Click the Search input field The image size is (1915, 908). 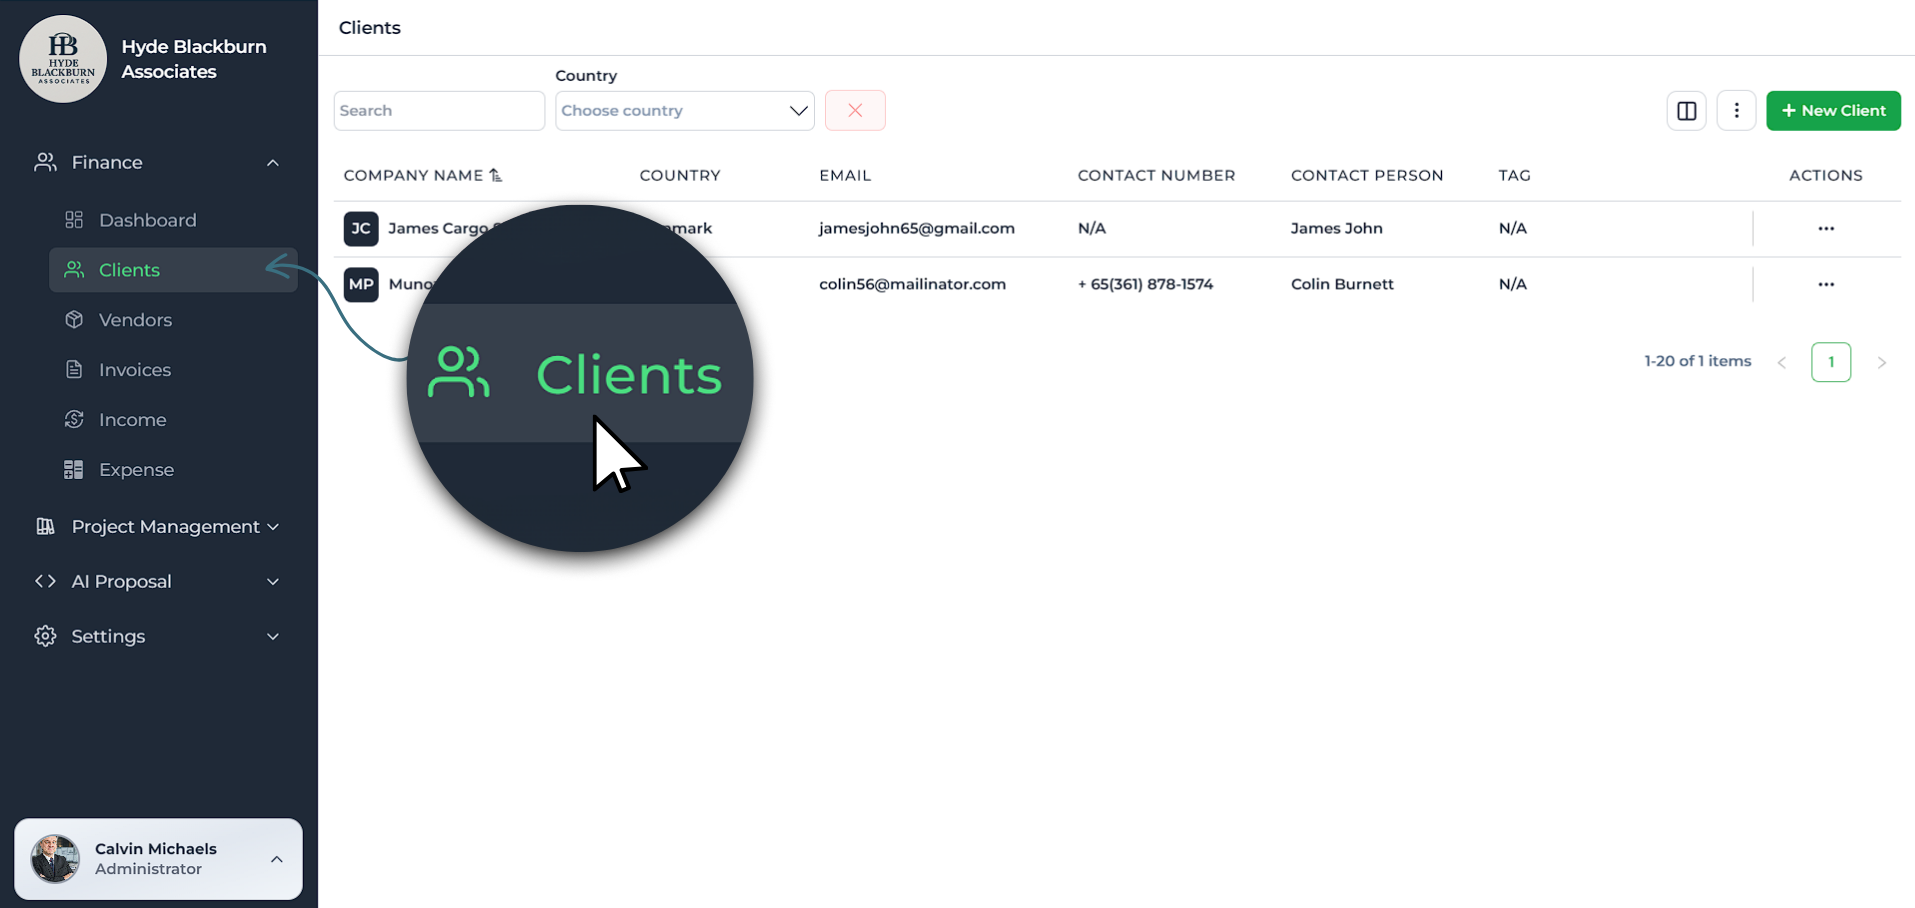[438, 111]
